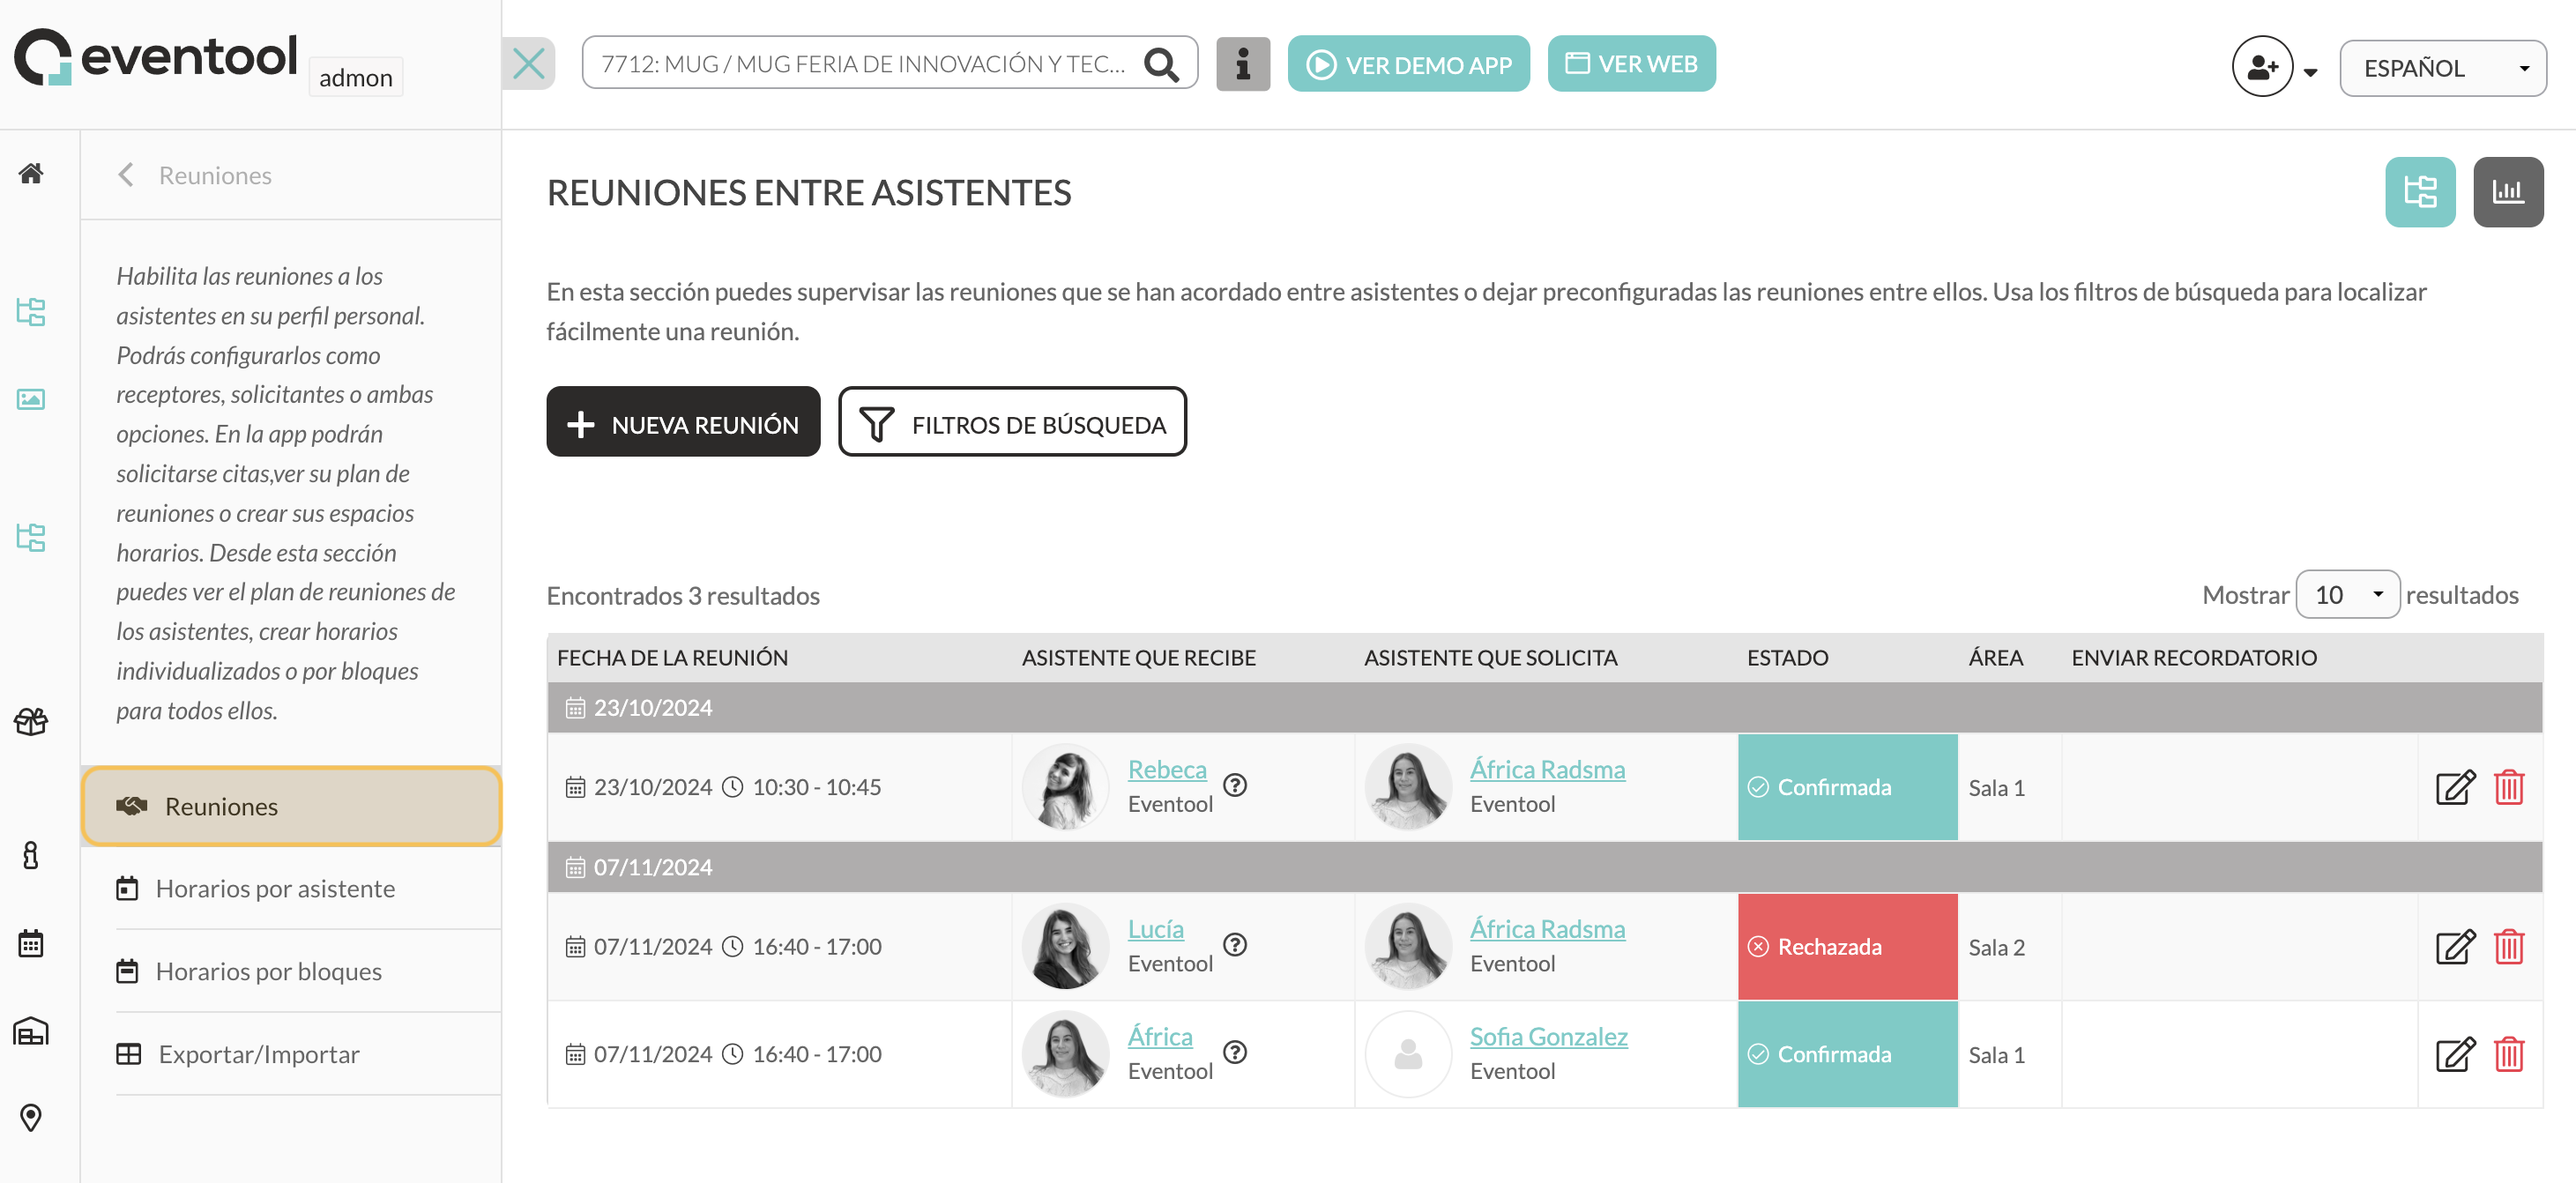2576x1183 pixels.
Task: Click VER DEMO APP button
Action: [x=1408, y=64]
